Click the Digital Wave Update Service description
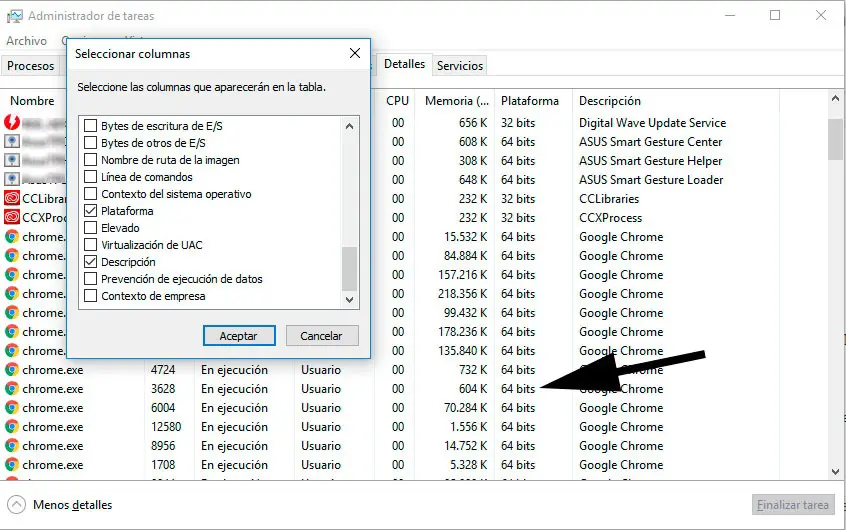This screenshot has width=846, height=530. (652, 123)
